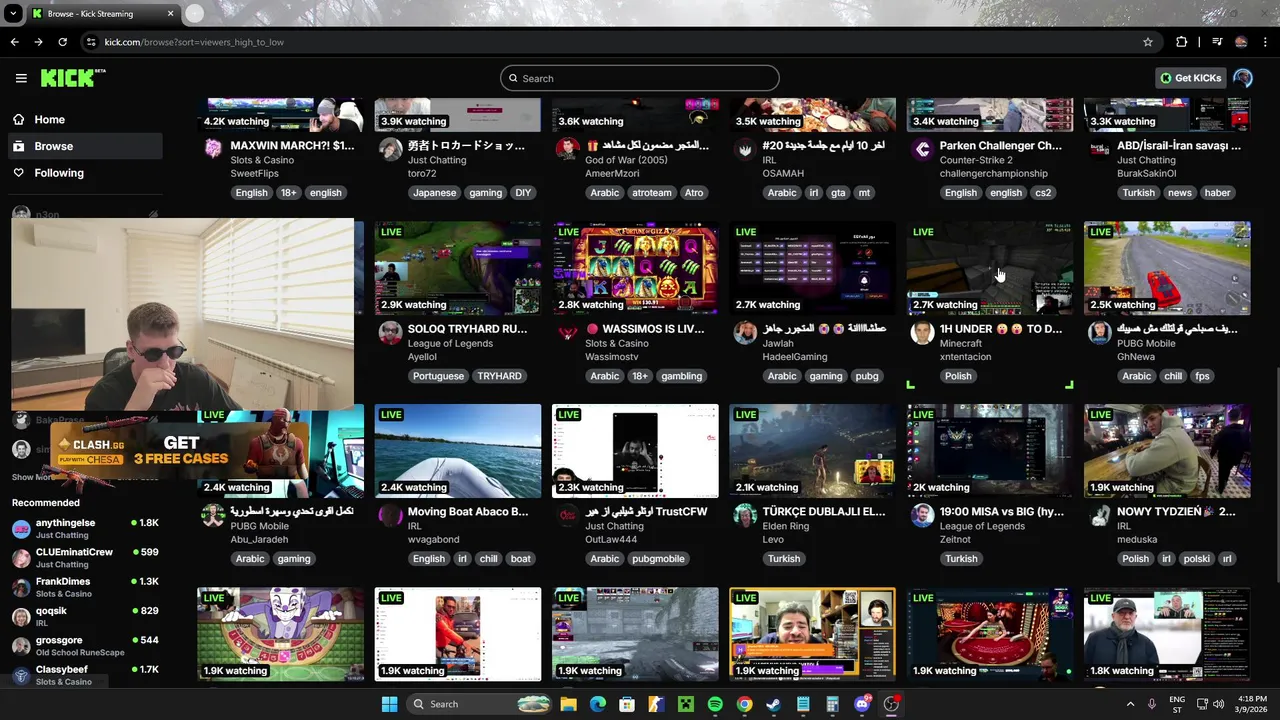Click the boat tag under wvagabond
Viewport: 1280px width, 720px height.
point(521,559)
